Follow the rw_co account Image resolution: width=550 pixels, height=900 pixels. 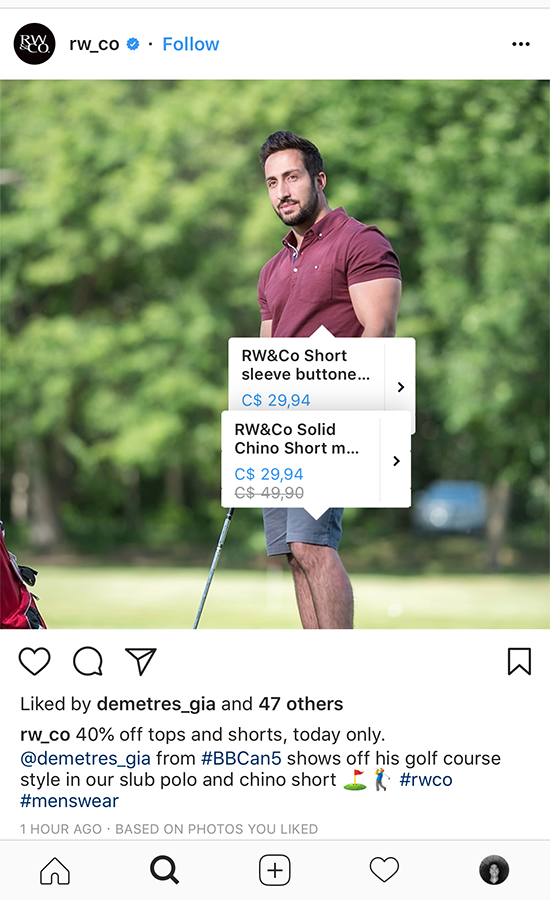191,44
